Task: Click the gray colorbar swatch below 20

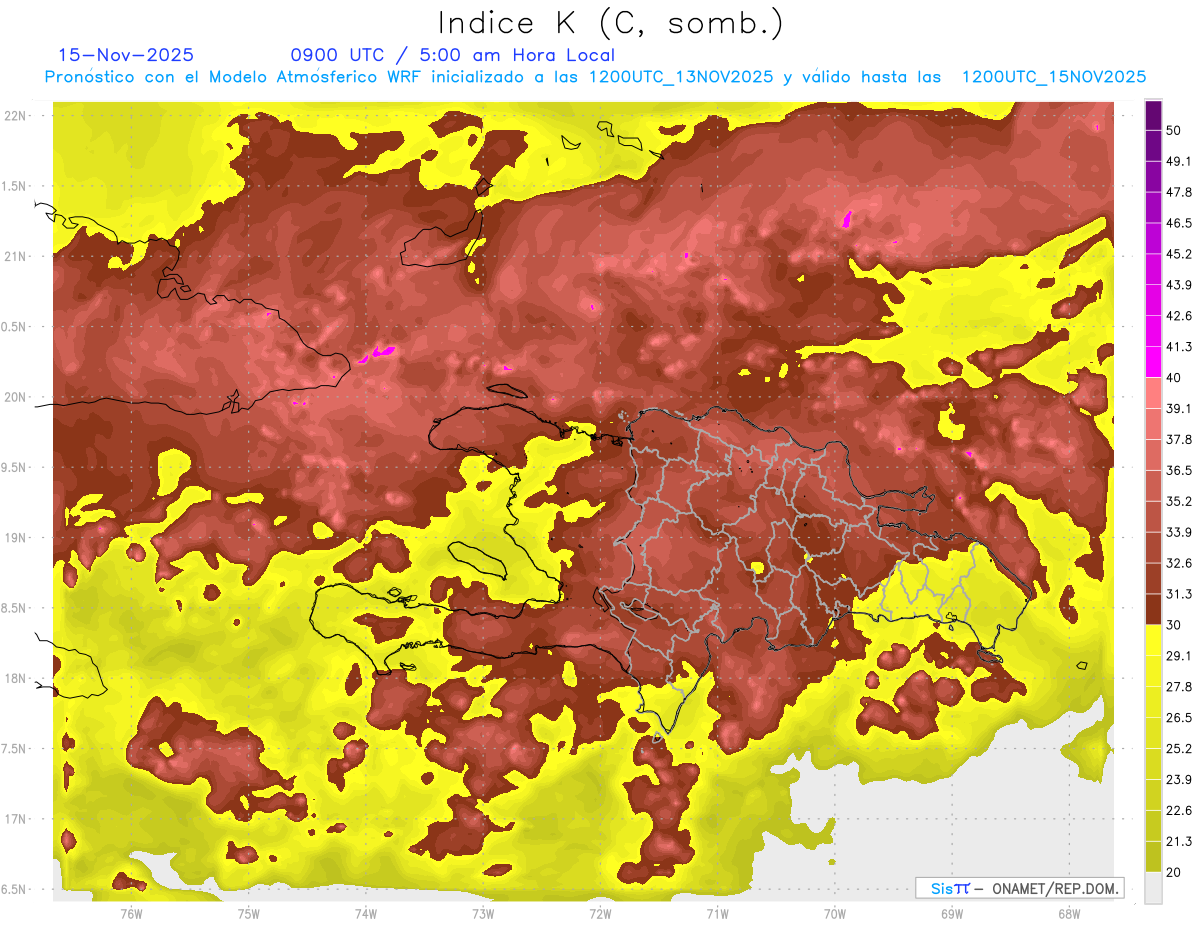Action: pos(1153,888)
